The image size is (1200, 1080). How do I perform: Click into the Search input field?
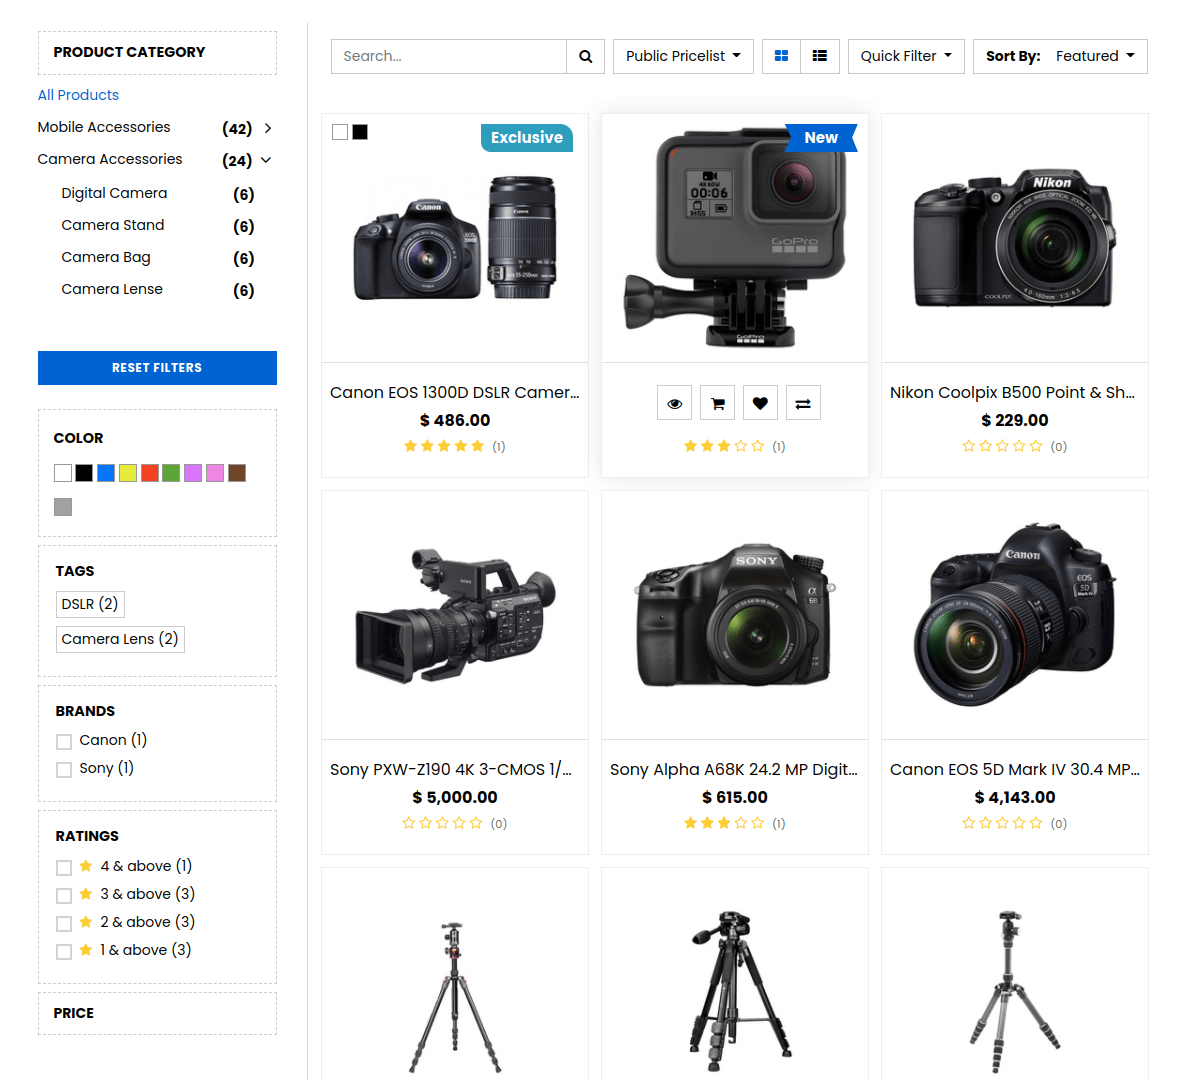(449, 56)
